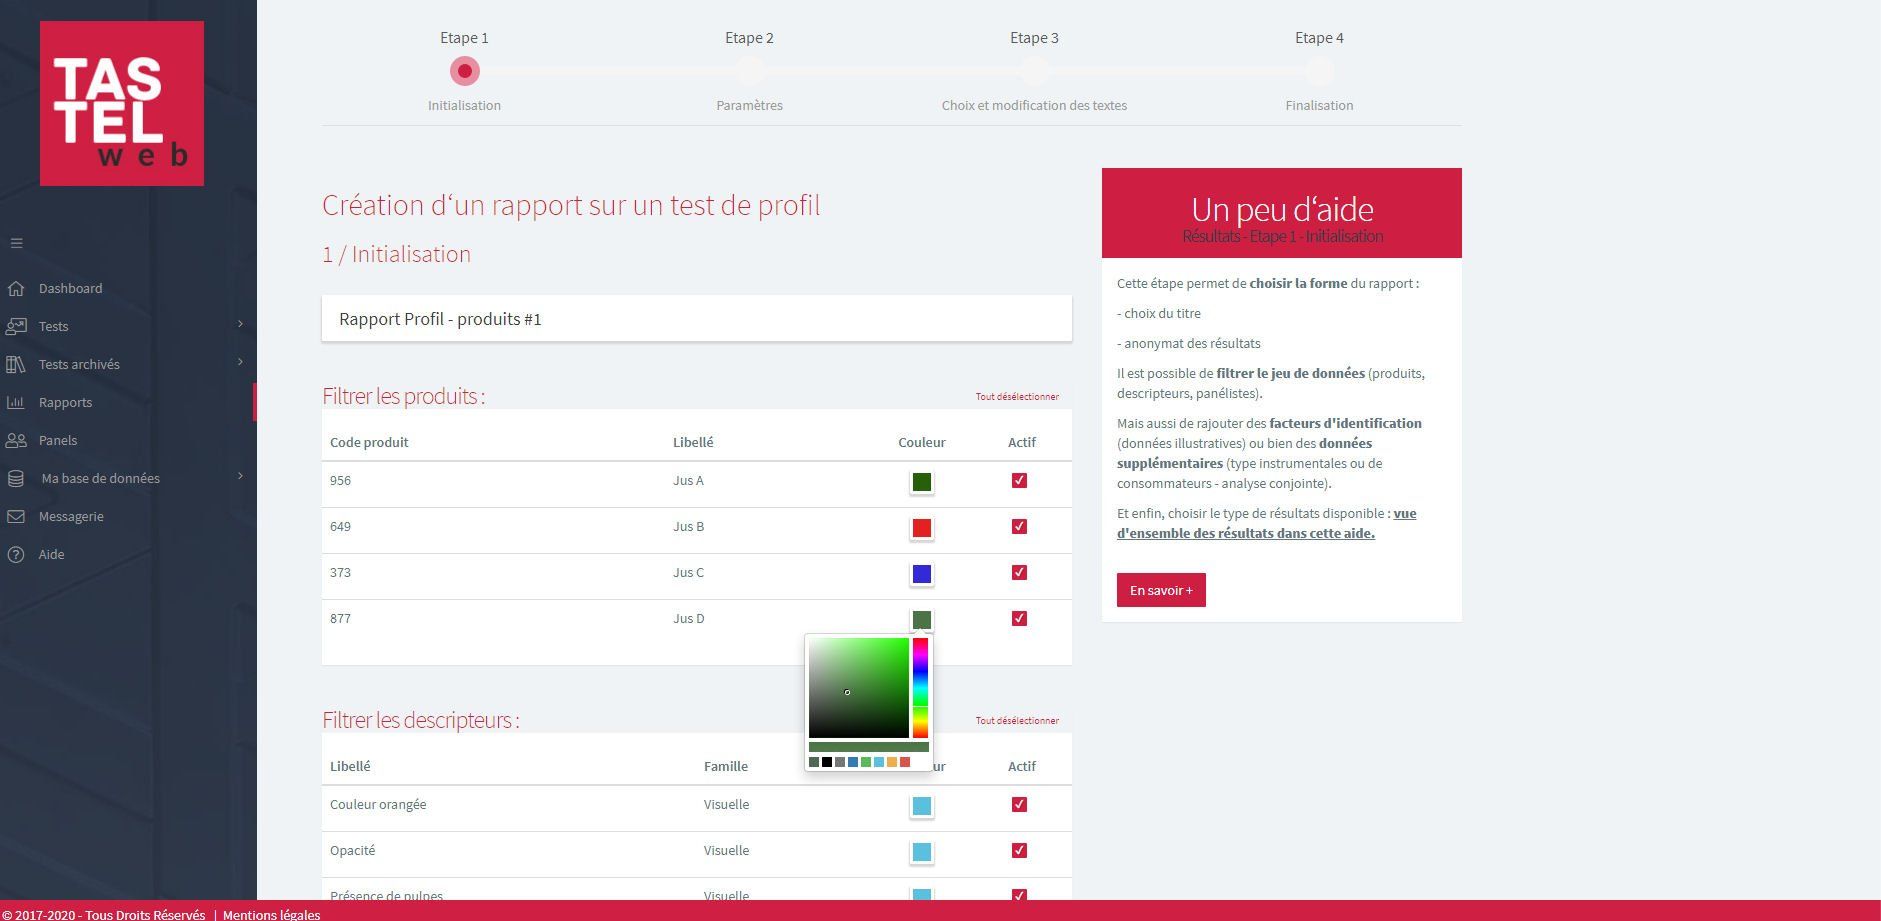Go to Etape 2 Paramètres step
Screen dimensions: 1881x921
749,71
